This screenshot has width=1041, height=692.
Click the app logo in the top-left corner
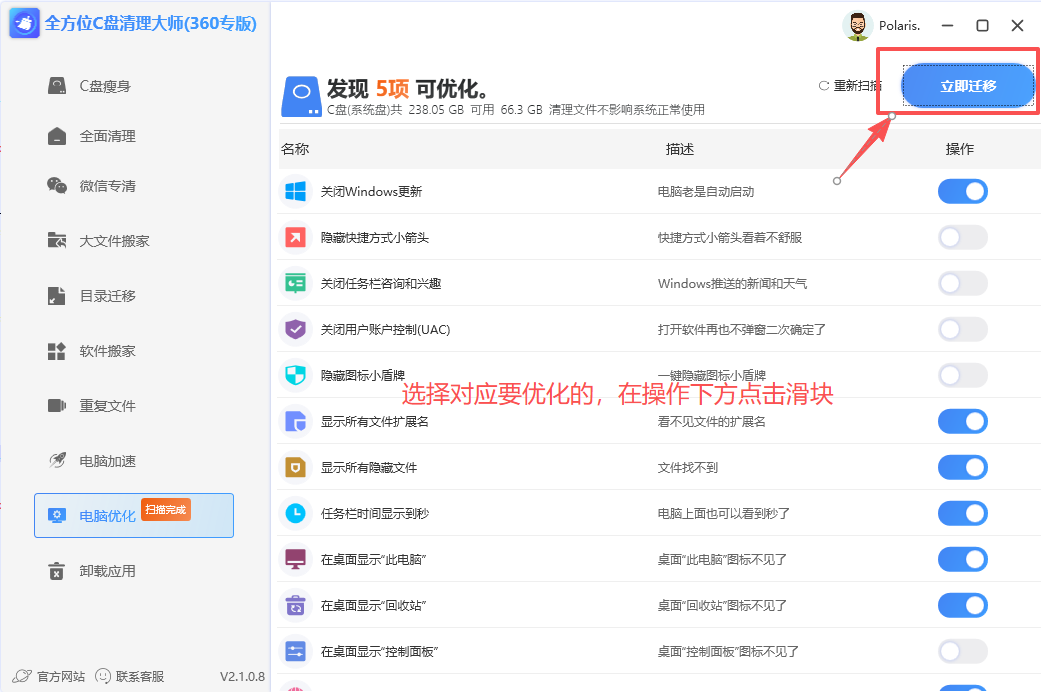pos(23,22)
